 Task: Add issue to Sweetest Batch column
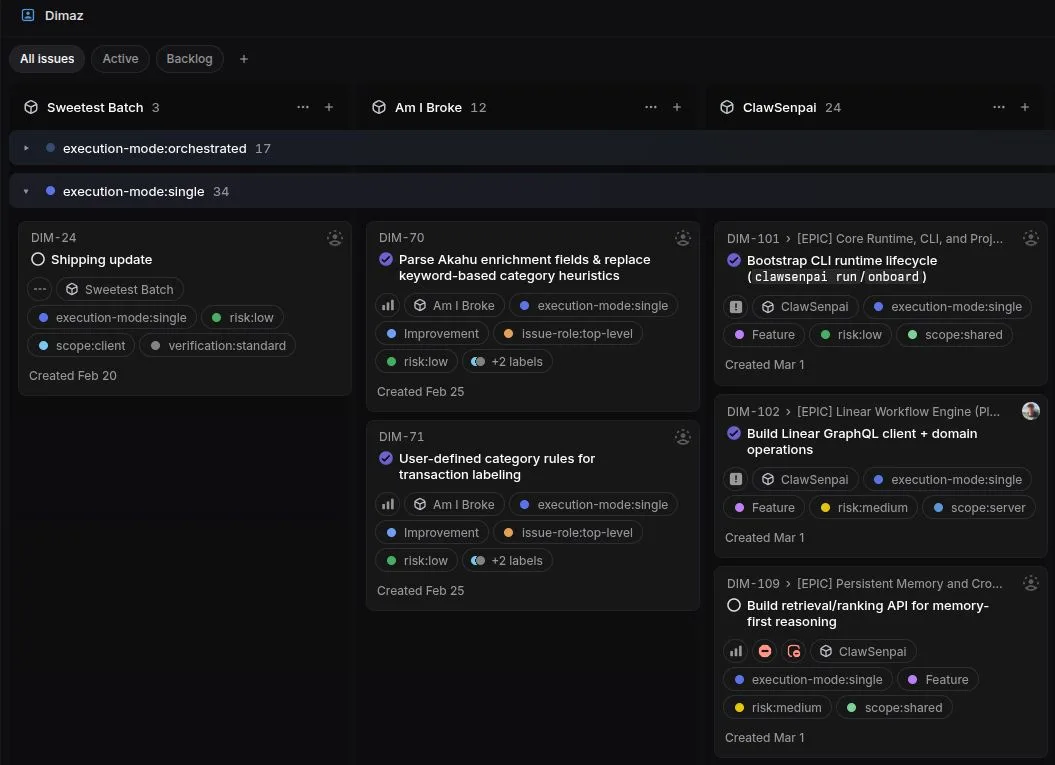tap(329, 107)
